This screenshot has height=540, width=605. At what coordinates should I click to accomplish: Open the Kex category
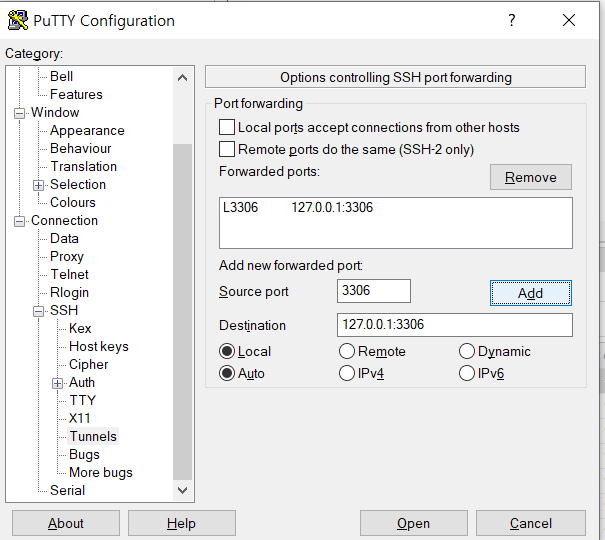80,328
